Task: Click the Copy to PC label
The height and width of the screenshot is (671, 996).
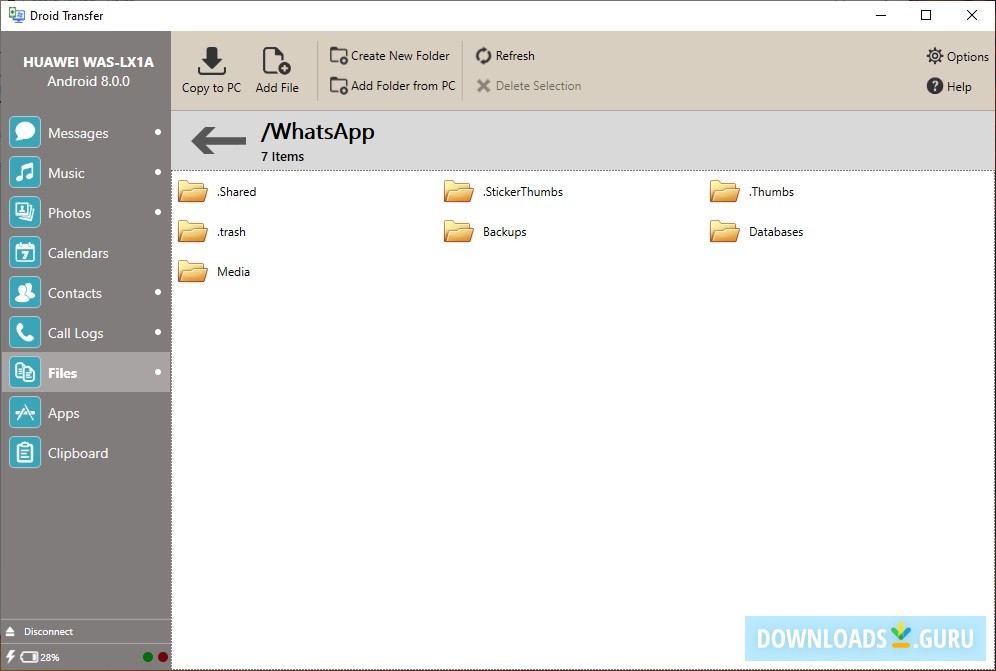Action: [212, 88]
